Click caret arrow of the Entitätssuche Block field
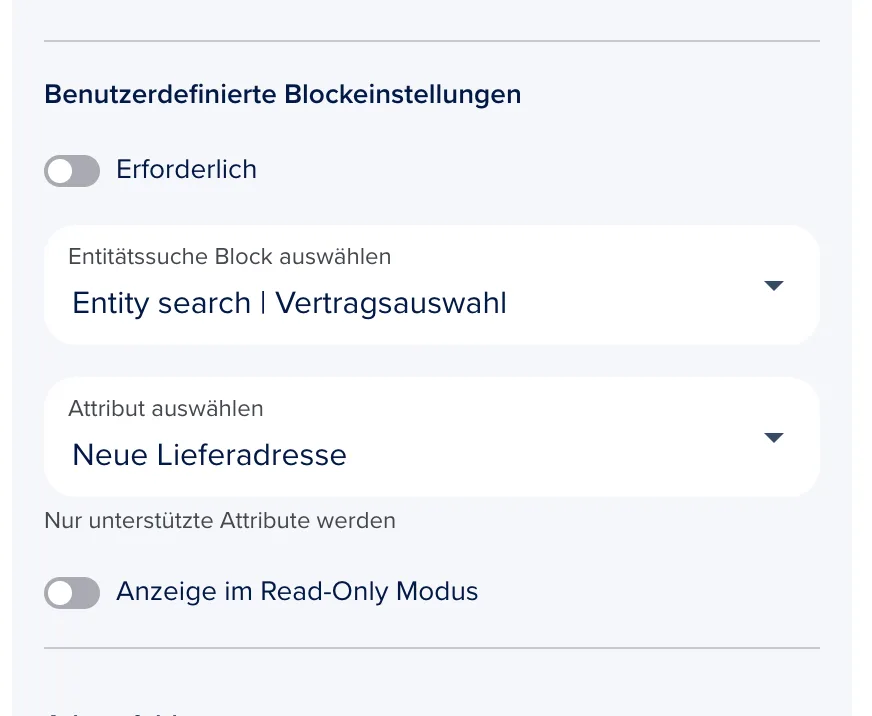872x716 pixels. (x=774, y=285)
